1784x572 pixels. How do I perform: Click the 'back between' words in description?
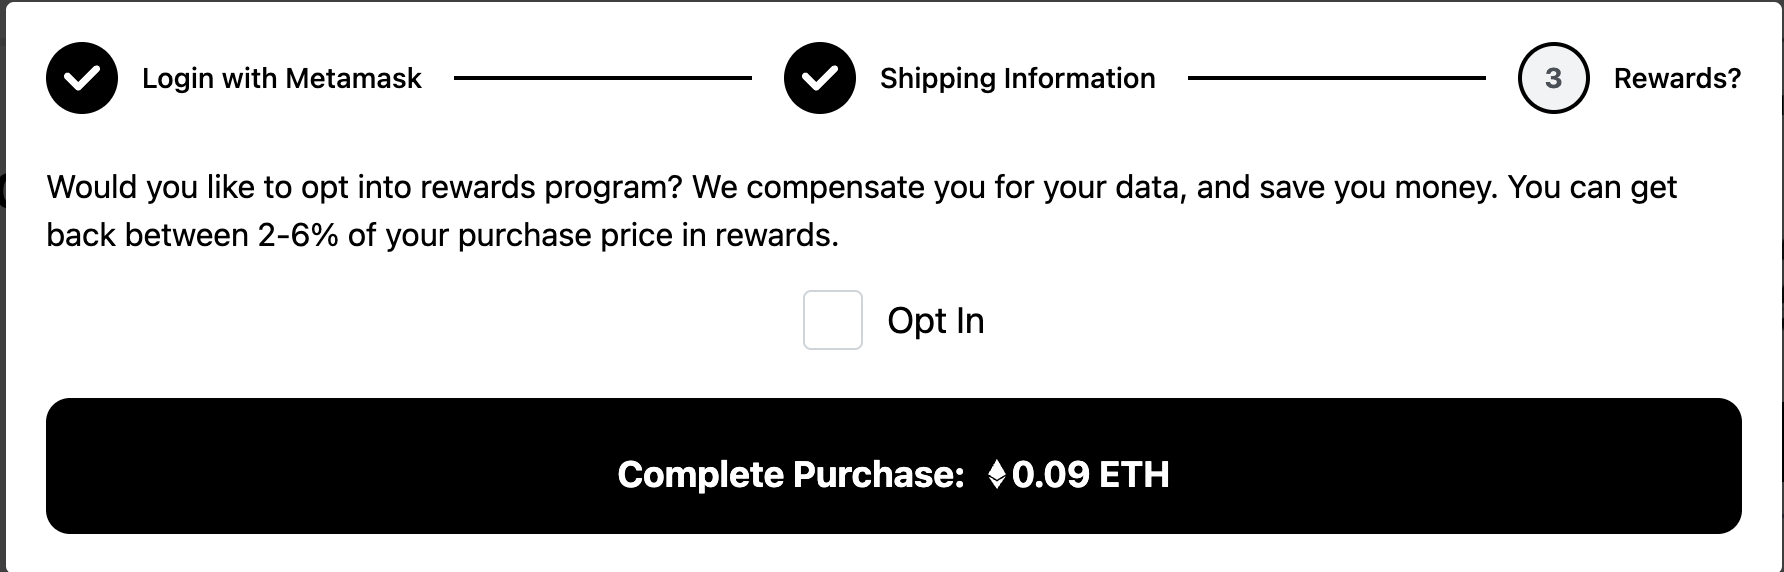pos(147,235)
